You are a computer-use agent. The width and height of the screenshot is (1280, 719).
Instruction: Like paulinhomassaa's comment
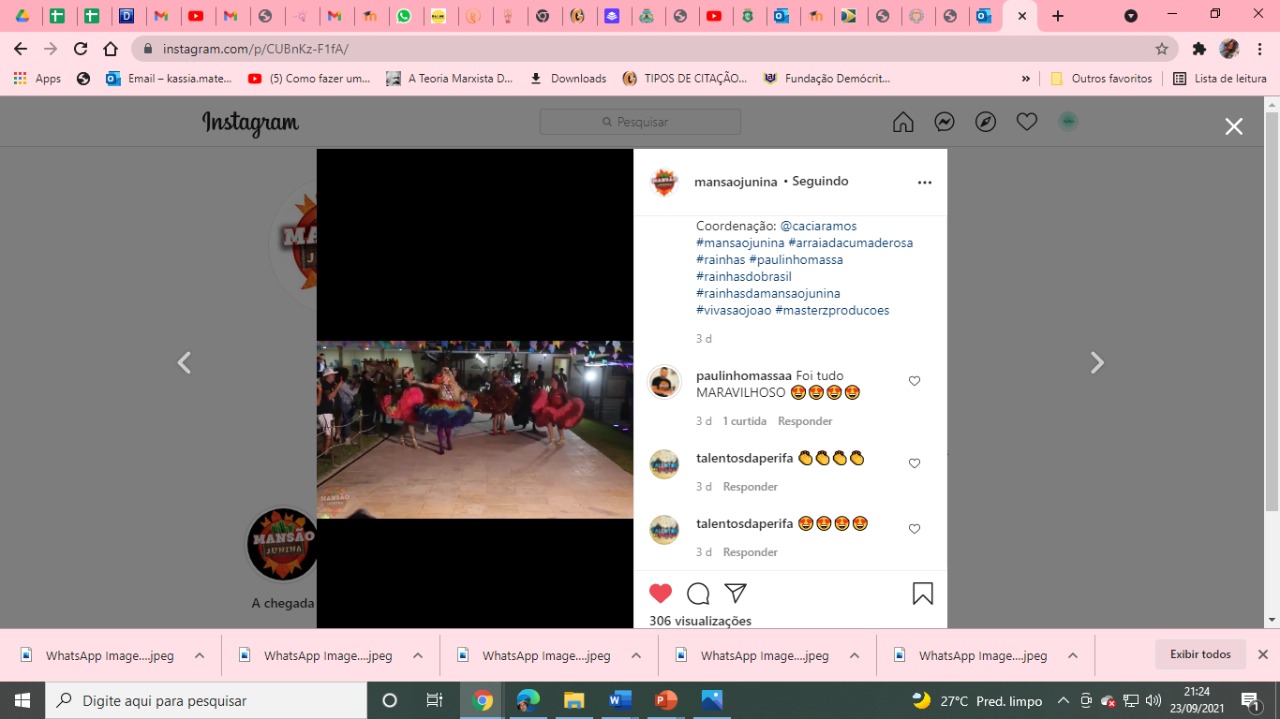tap(914, 381)
